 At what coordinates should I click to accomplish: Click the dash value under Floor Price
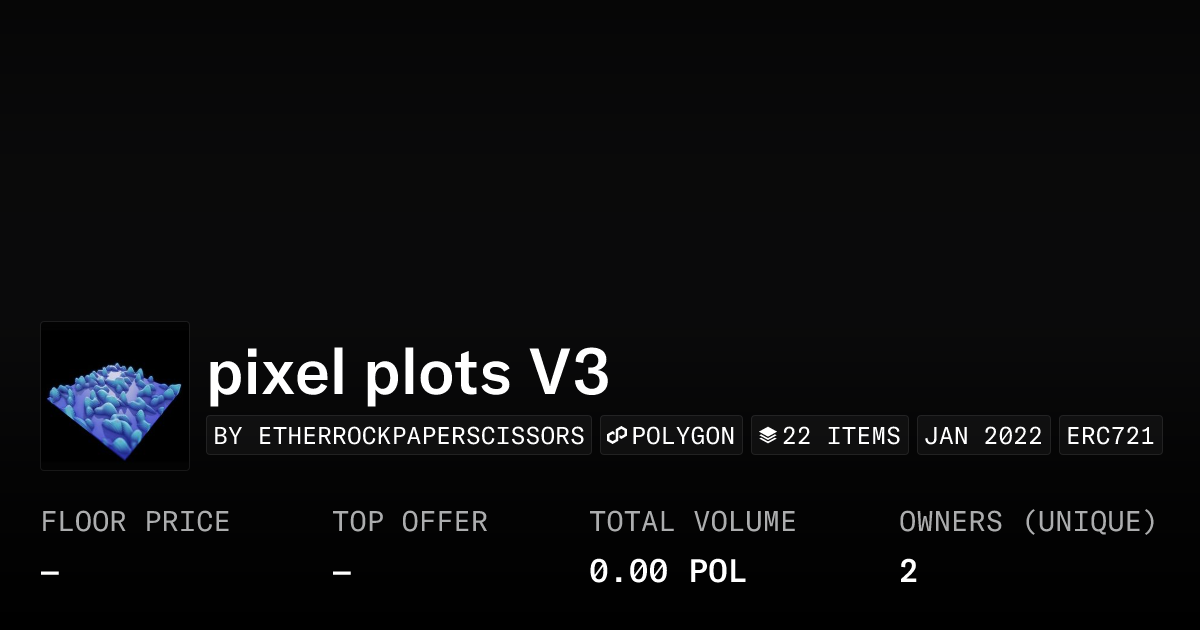[50, 573]
